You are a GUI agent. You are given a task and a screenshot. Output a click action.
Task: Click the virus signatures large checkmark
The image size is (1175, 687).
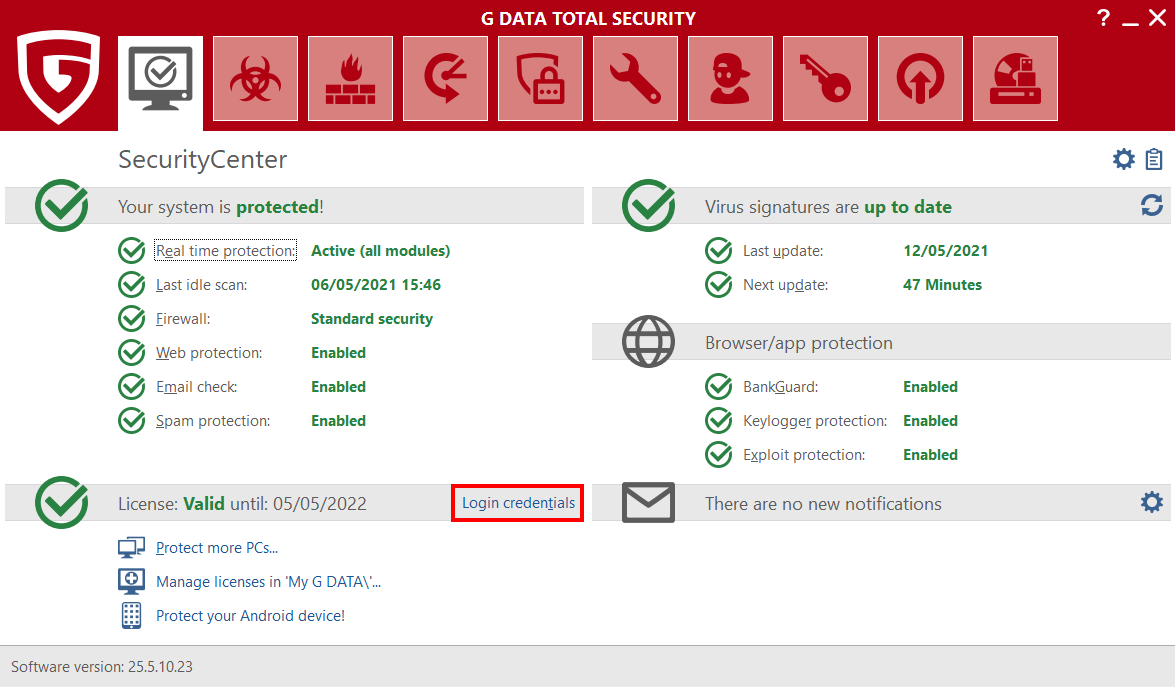coord(648,205)
